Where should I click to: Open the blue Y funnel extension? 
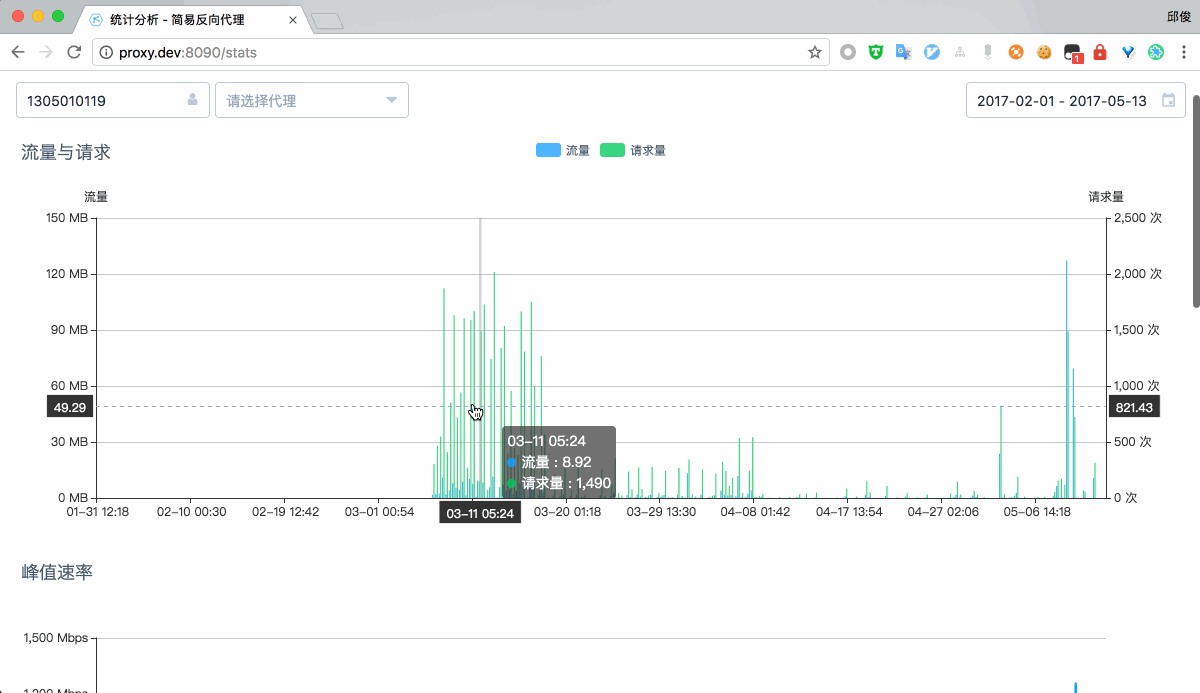(1128, 52)
